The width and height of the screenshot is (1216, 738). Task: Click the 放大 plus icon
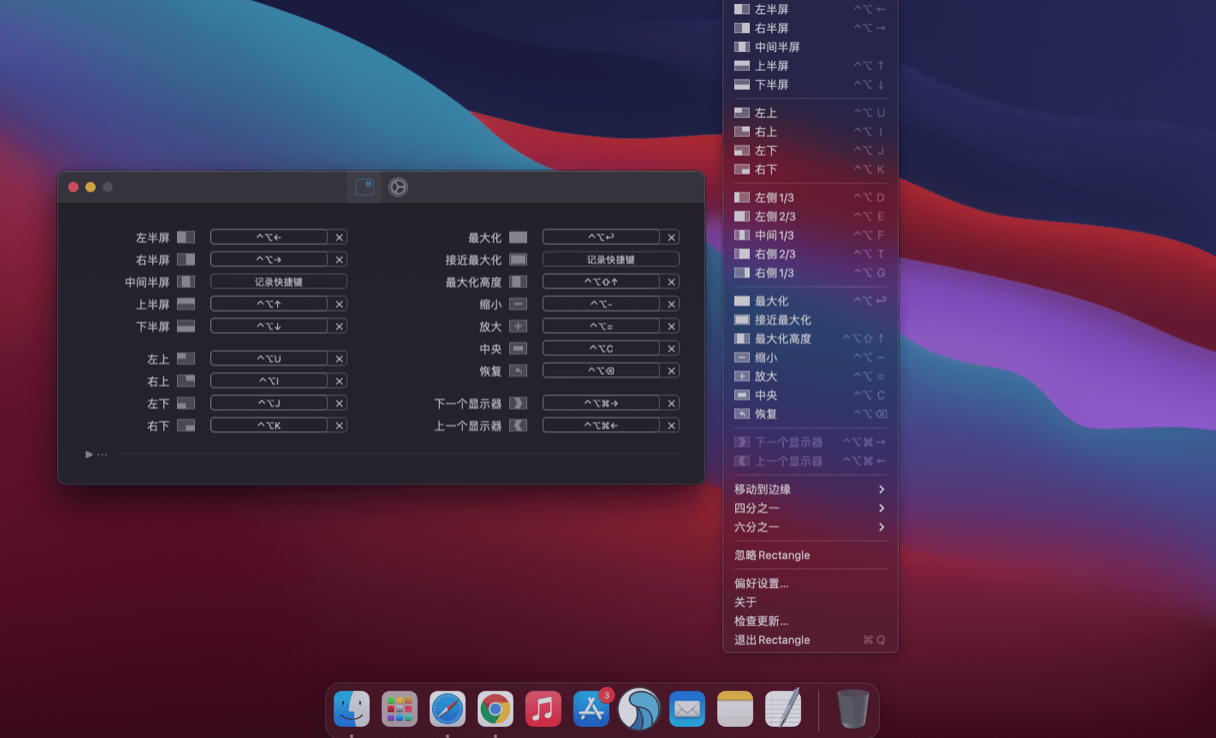pyautogui.click(x=519, y=325)
